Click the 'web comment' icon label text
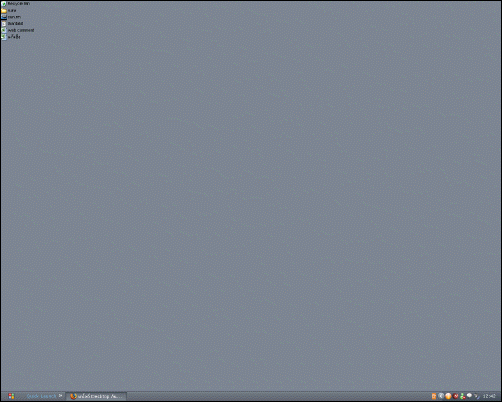This screenshot has width=502, height=402. click(x=21, y=30)
